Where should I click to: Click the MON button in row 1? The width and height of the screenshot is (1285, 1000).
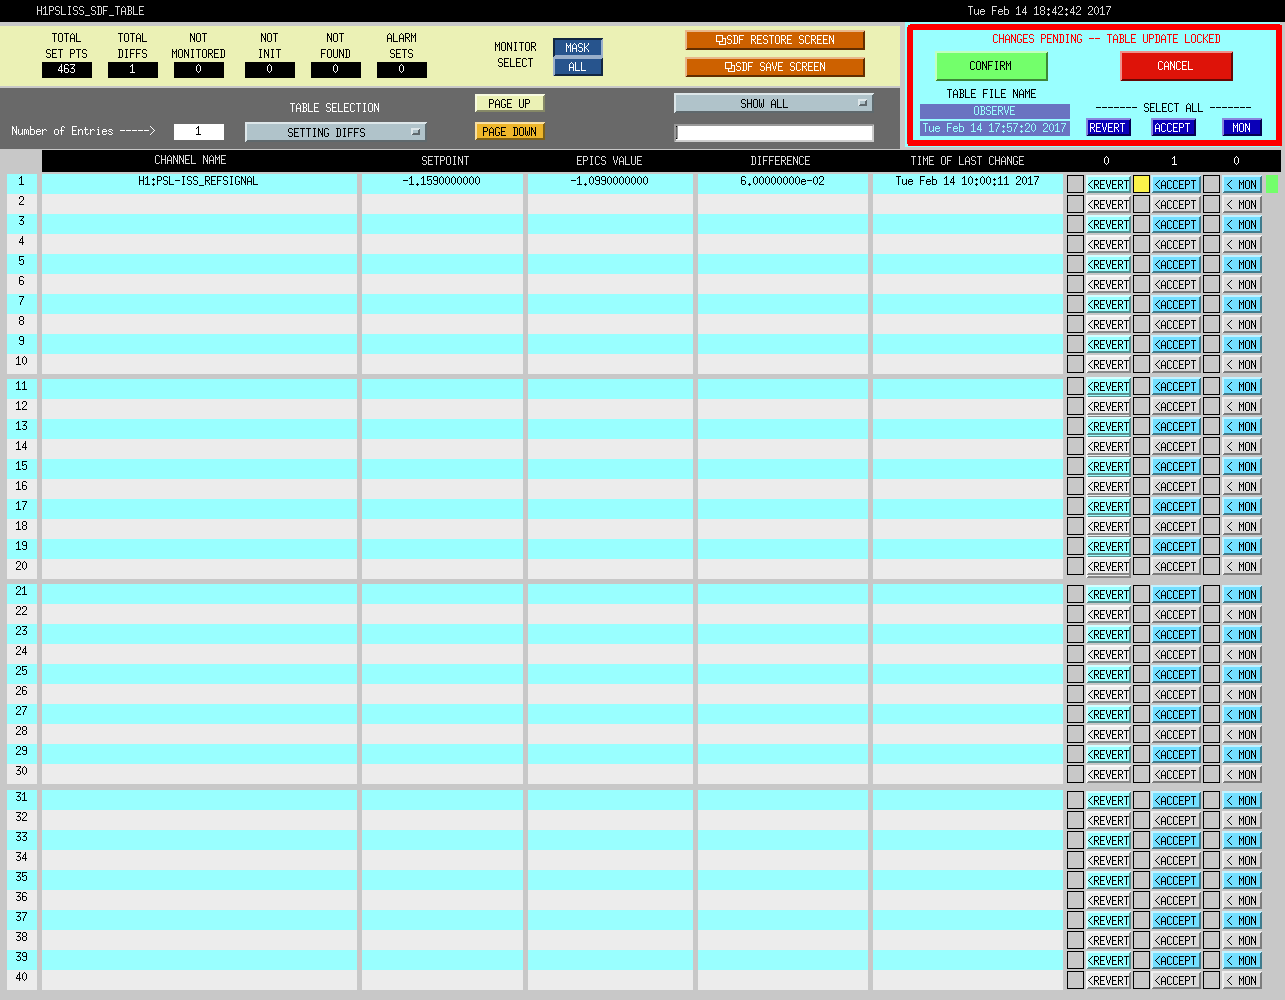click(x=1242, y=185)
